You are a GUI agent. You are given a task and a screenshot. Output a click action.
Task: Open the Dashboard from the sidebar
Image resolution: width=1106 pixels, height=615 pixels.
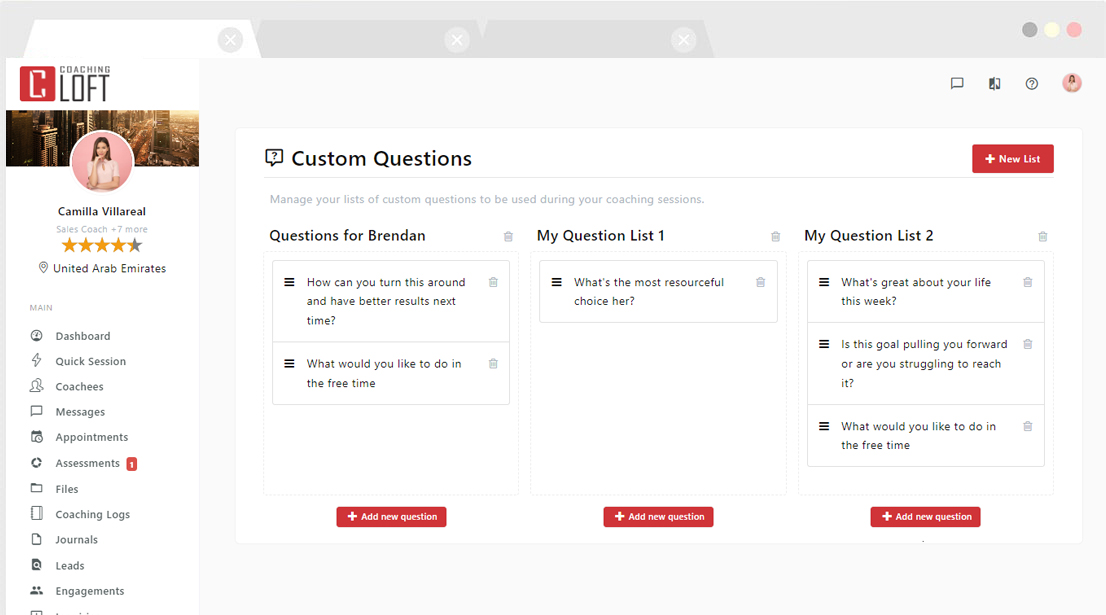[82, 336]
